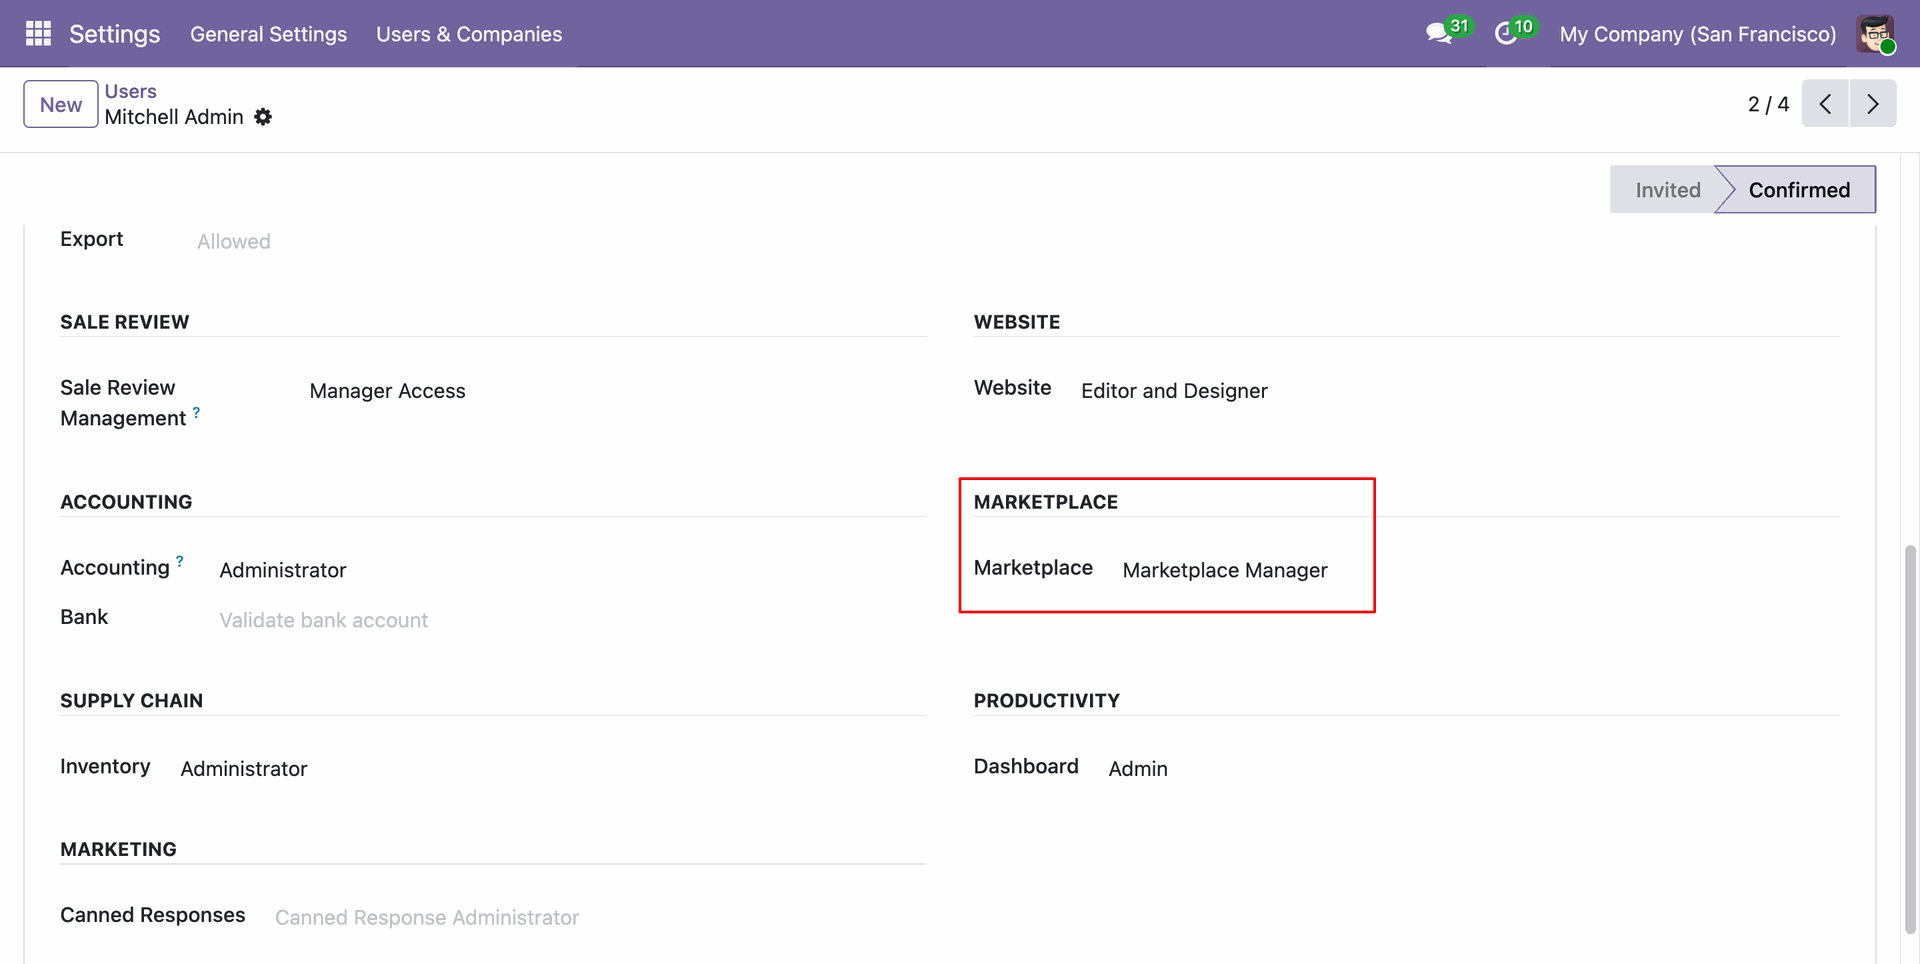Screen dimensions: 1920x964
Task: Open Dashboard dropdown showing Admin
Action: (x=1138, y=769)
